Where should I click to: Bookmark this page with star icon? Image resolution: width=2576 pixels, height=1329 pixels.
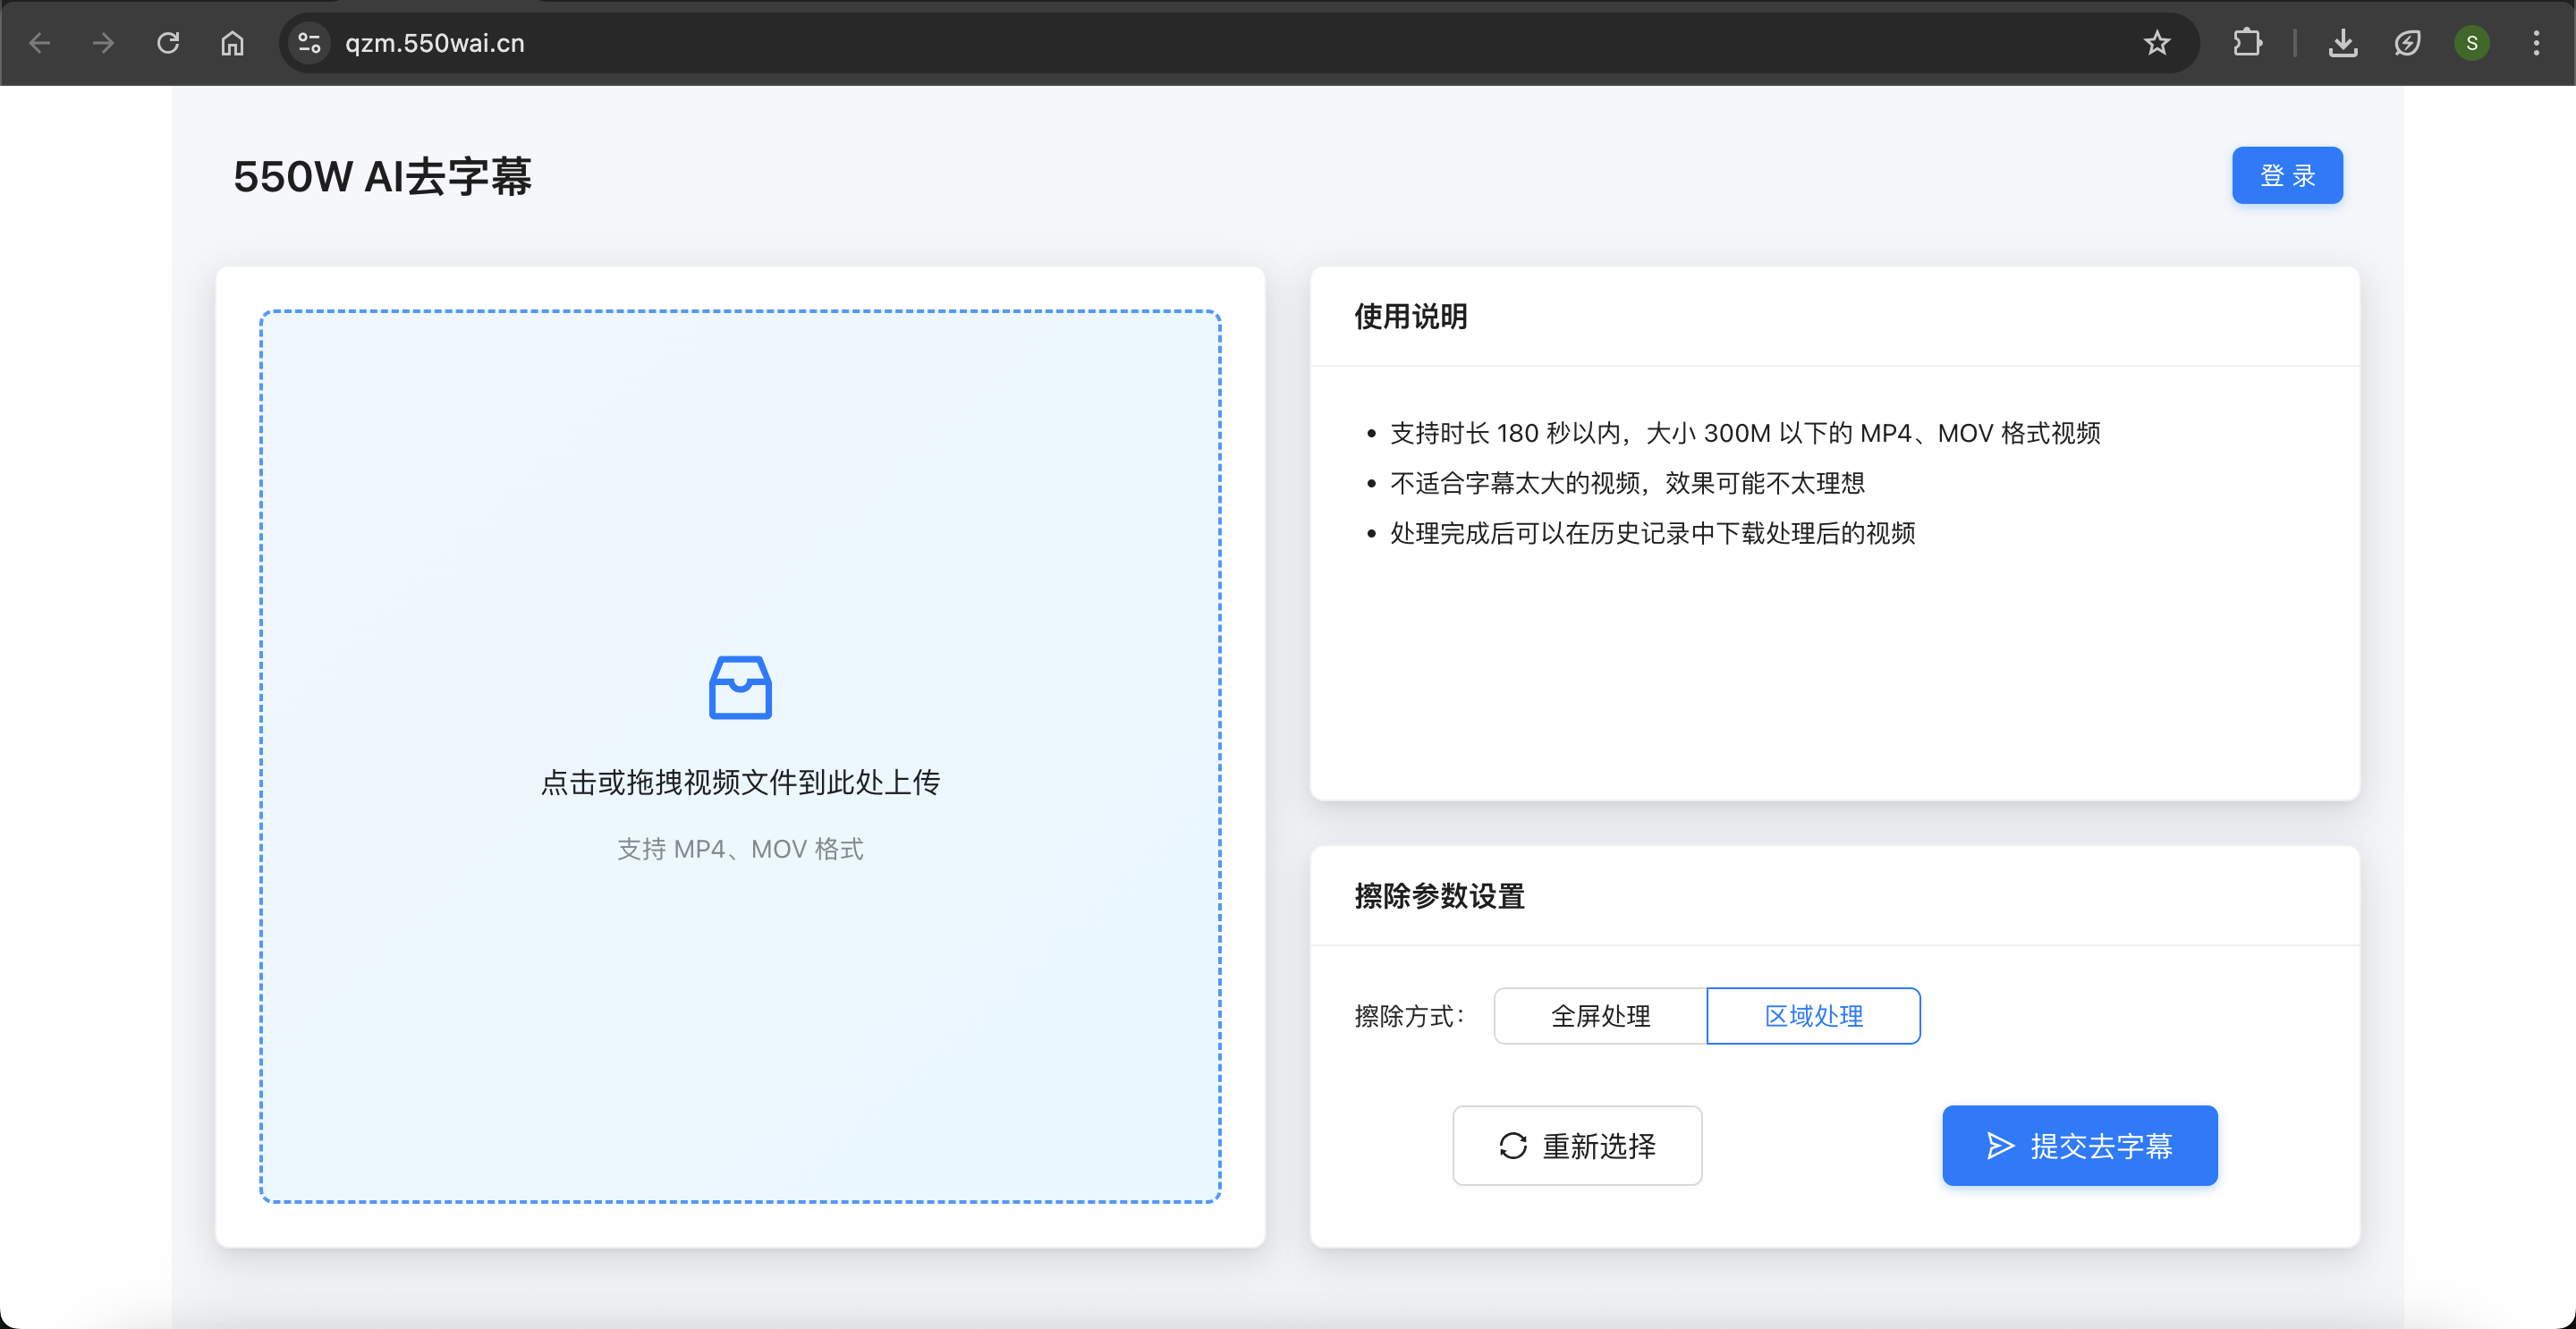pos(2157,43)
